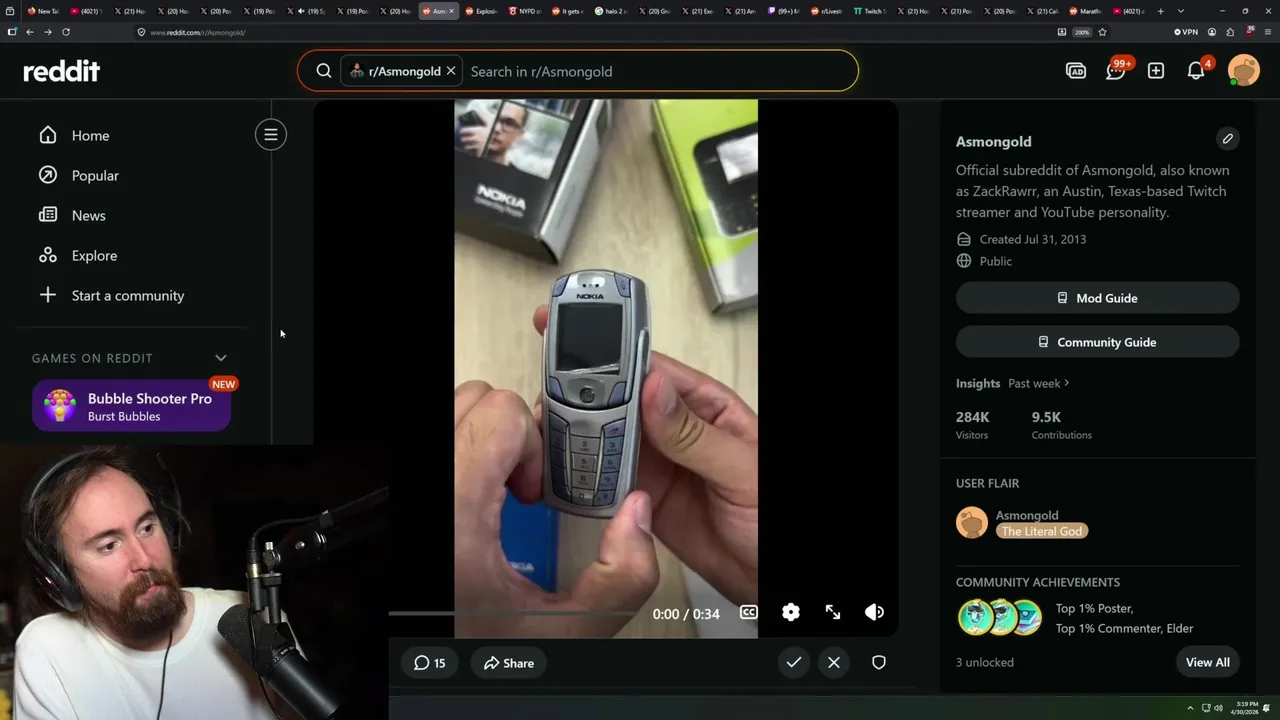Show hidden system tray icons
1280x720 pixels.
[1190, 708]
